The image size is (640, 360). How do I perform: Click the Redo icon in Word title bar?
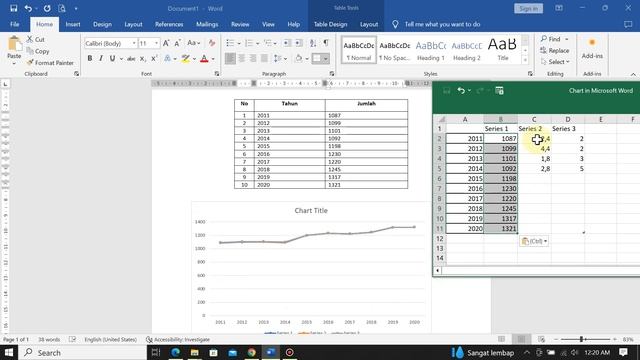tap(47, 8)
